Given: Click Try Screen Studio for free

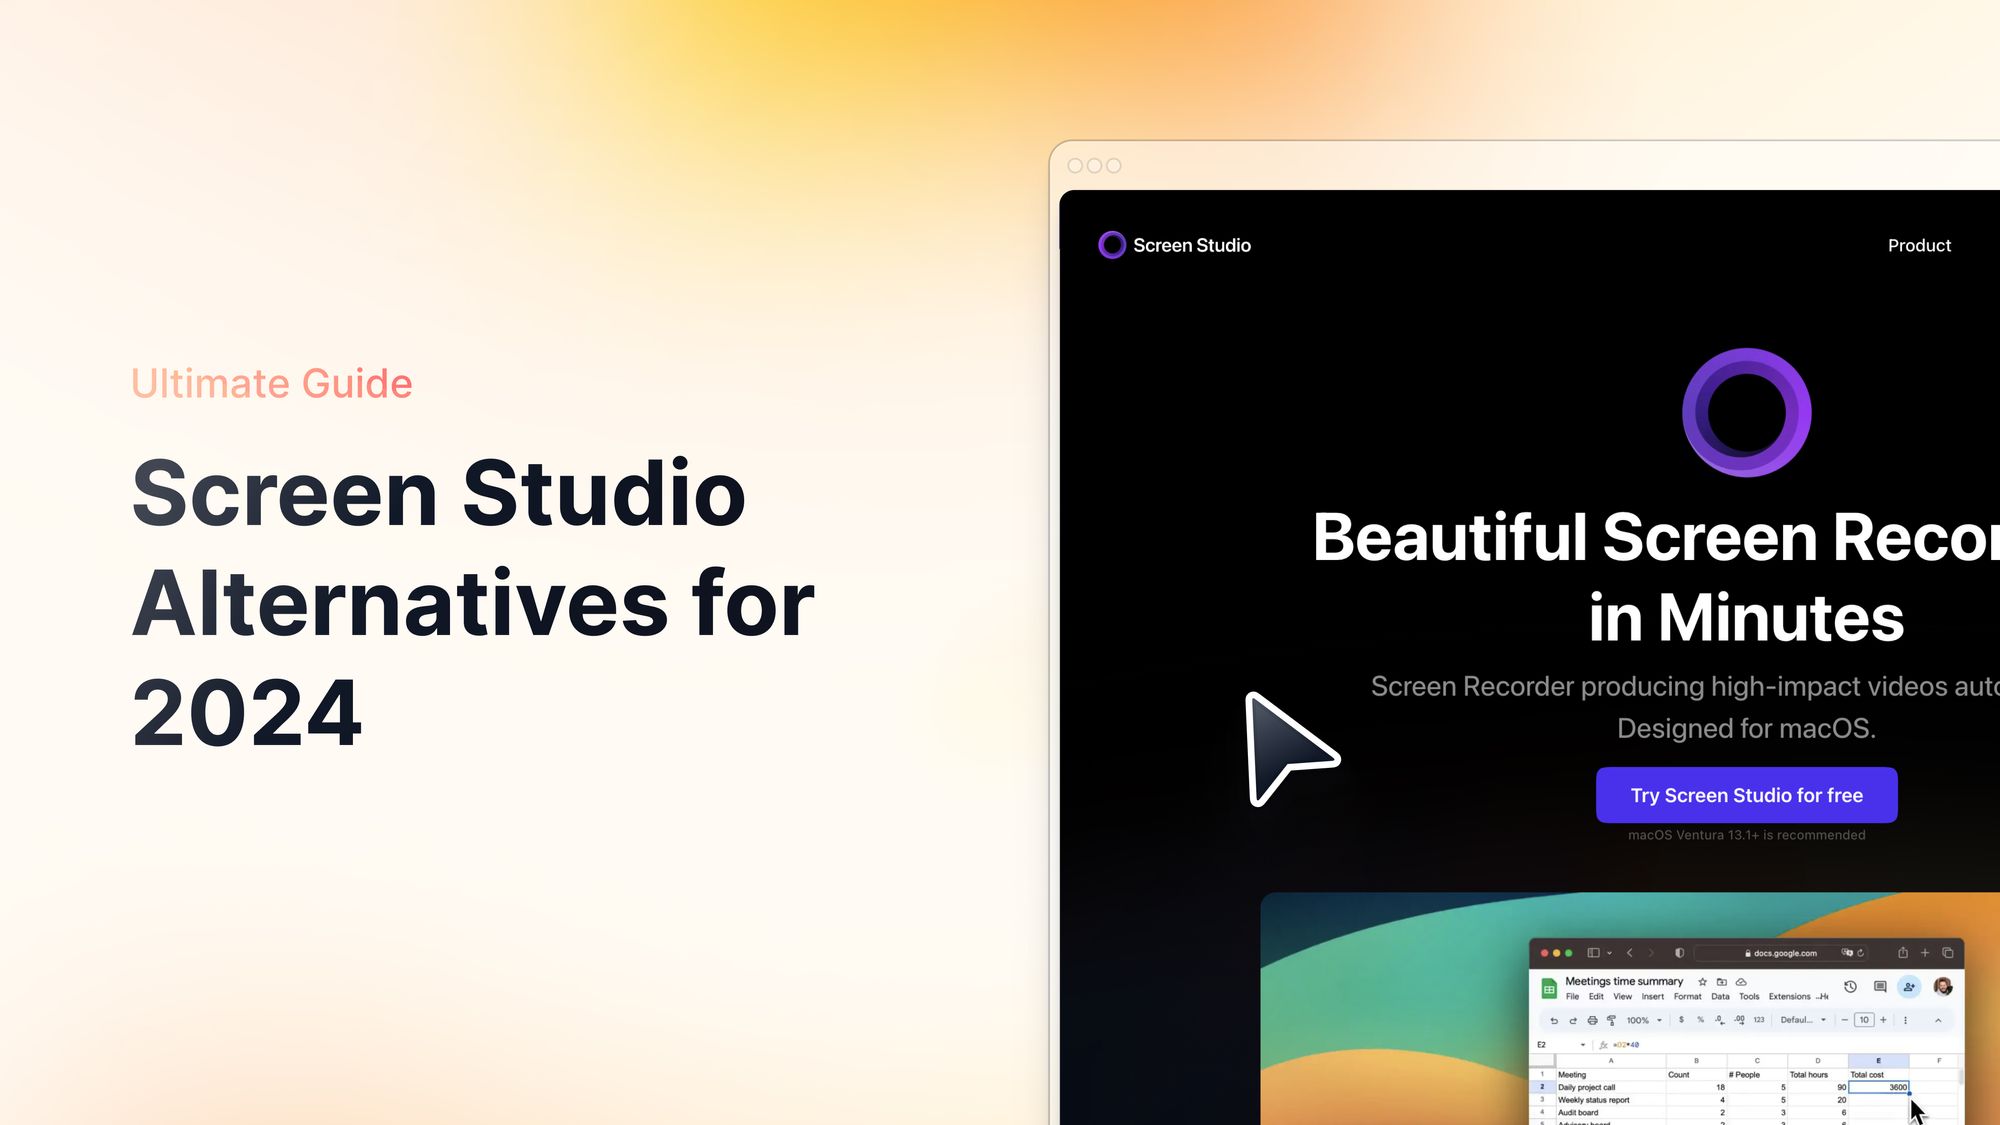Looking at the screenshot, I should [x=1746, y=795].
